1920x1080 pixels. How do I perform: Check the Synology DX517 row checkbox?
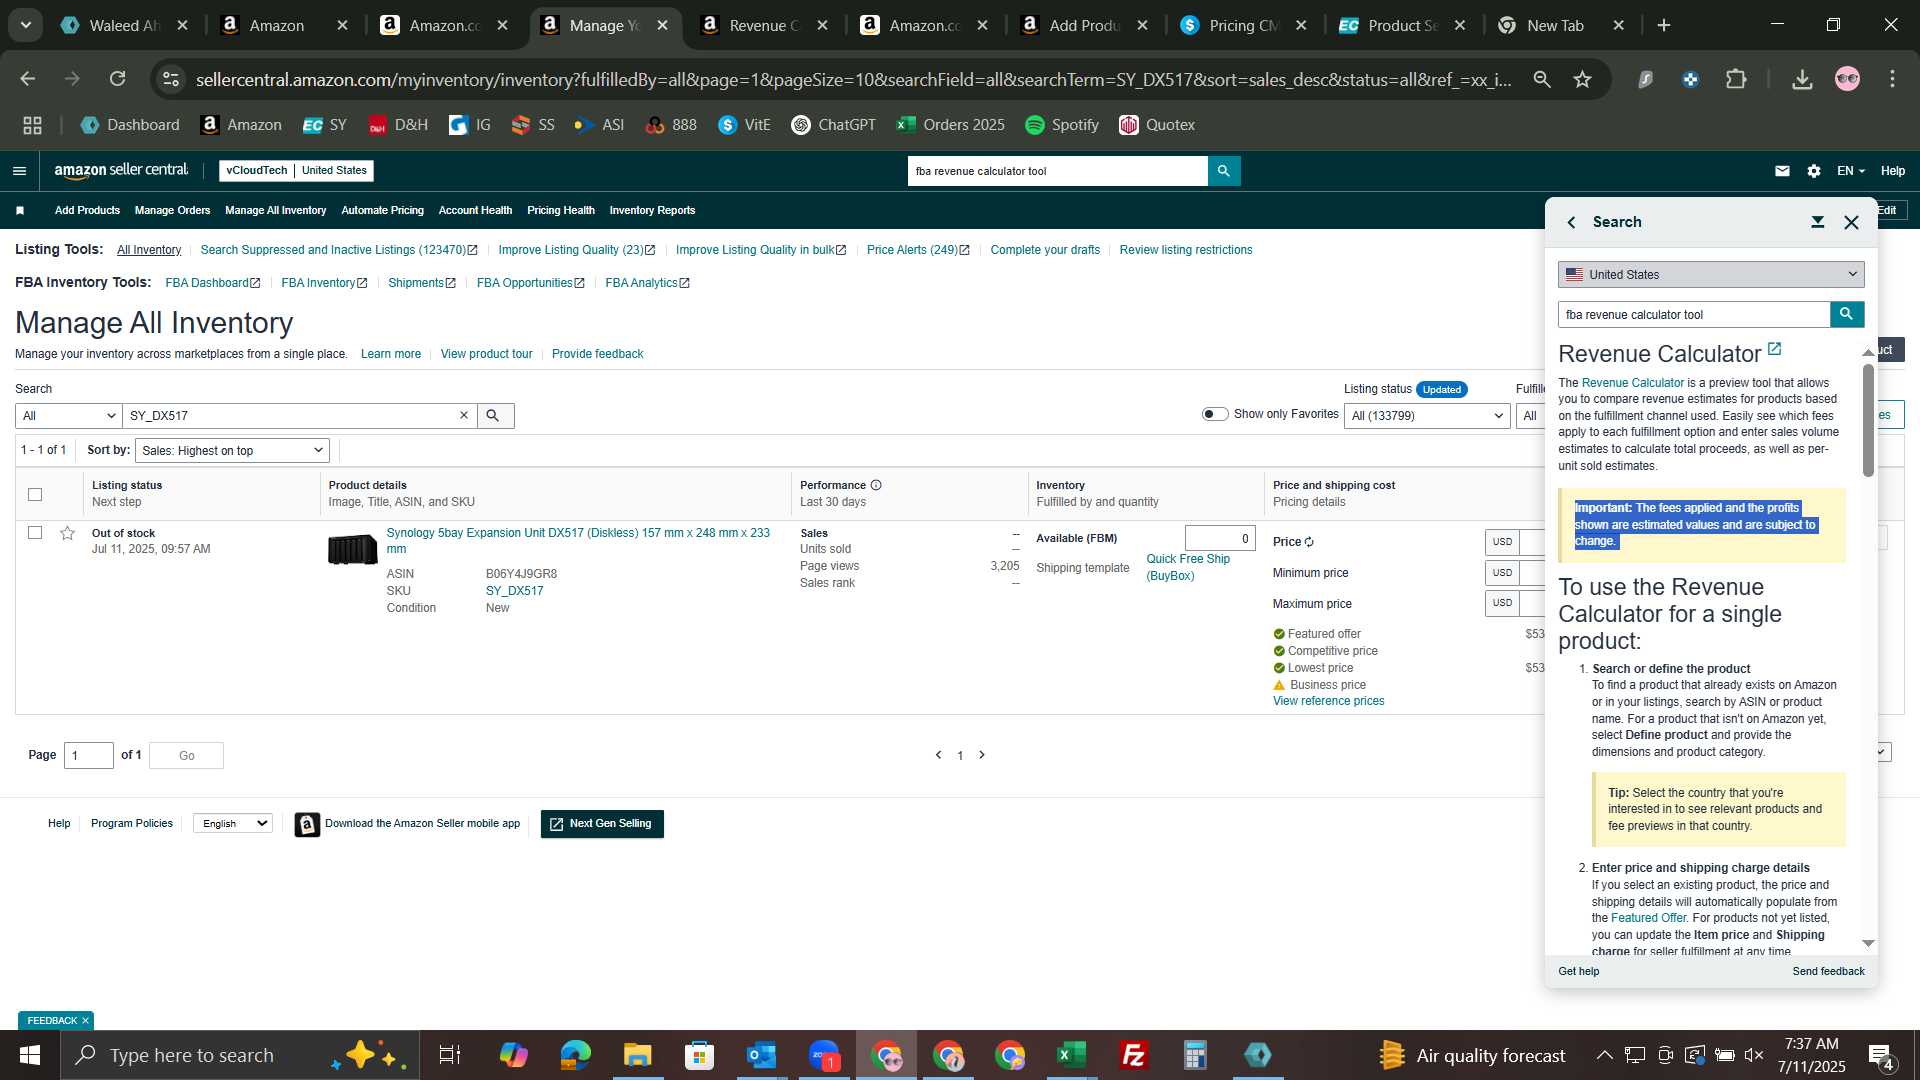pos(35,533)
